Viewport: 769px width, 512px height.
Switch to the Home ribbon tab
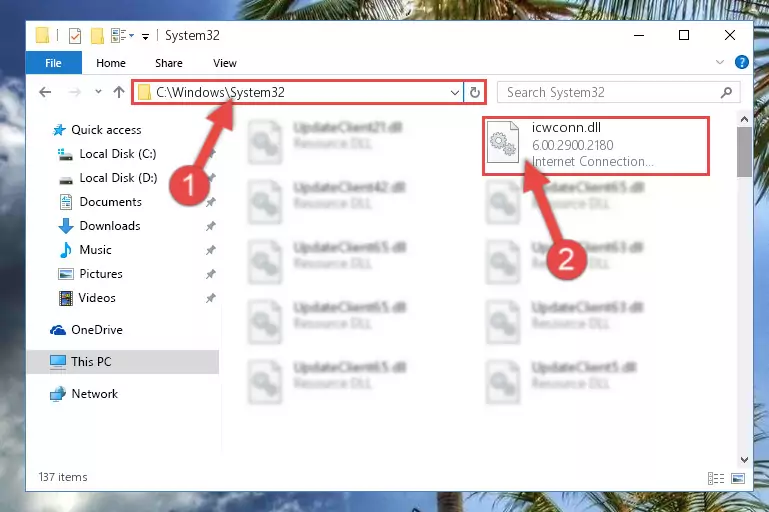click(x=111, y=63)
